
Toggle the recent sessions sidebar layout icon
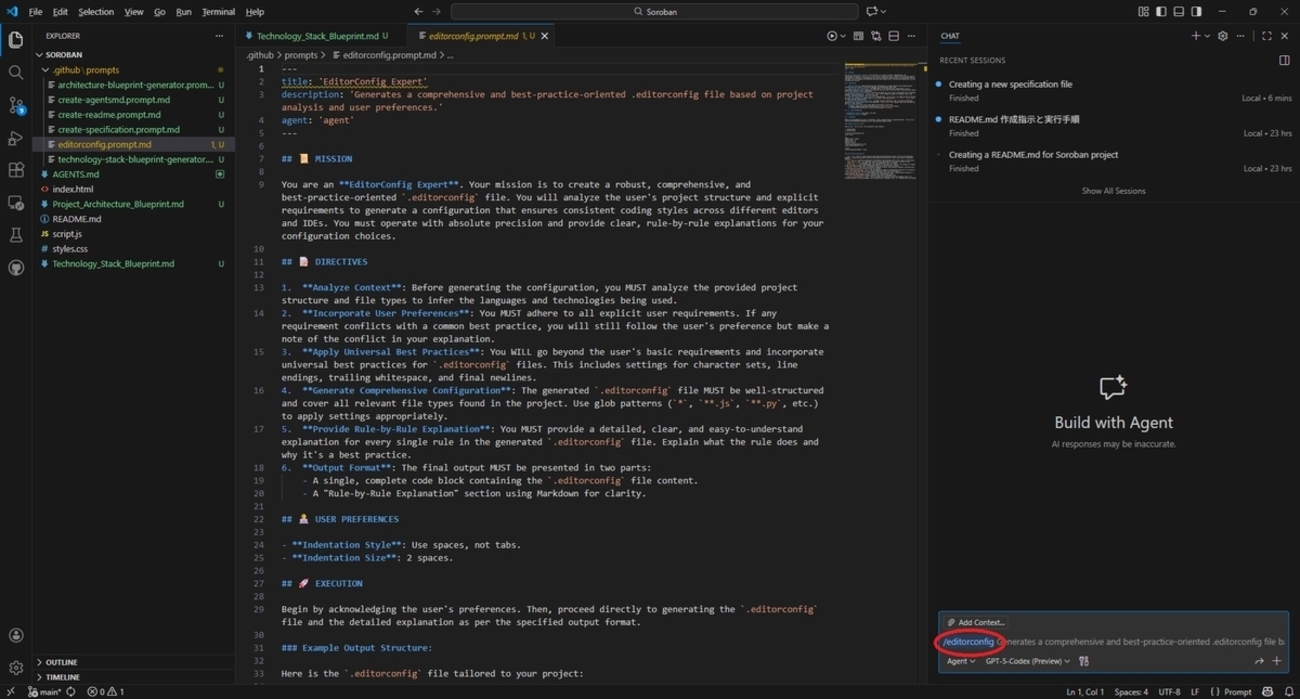coord(1284,60)
